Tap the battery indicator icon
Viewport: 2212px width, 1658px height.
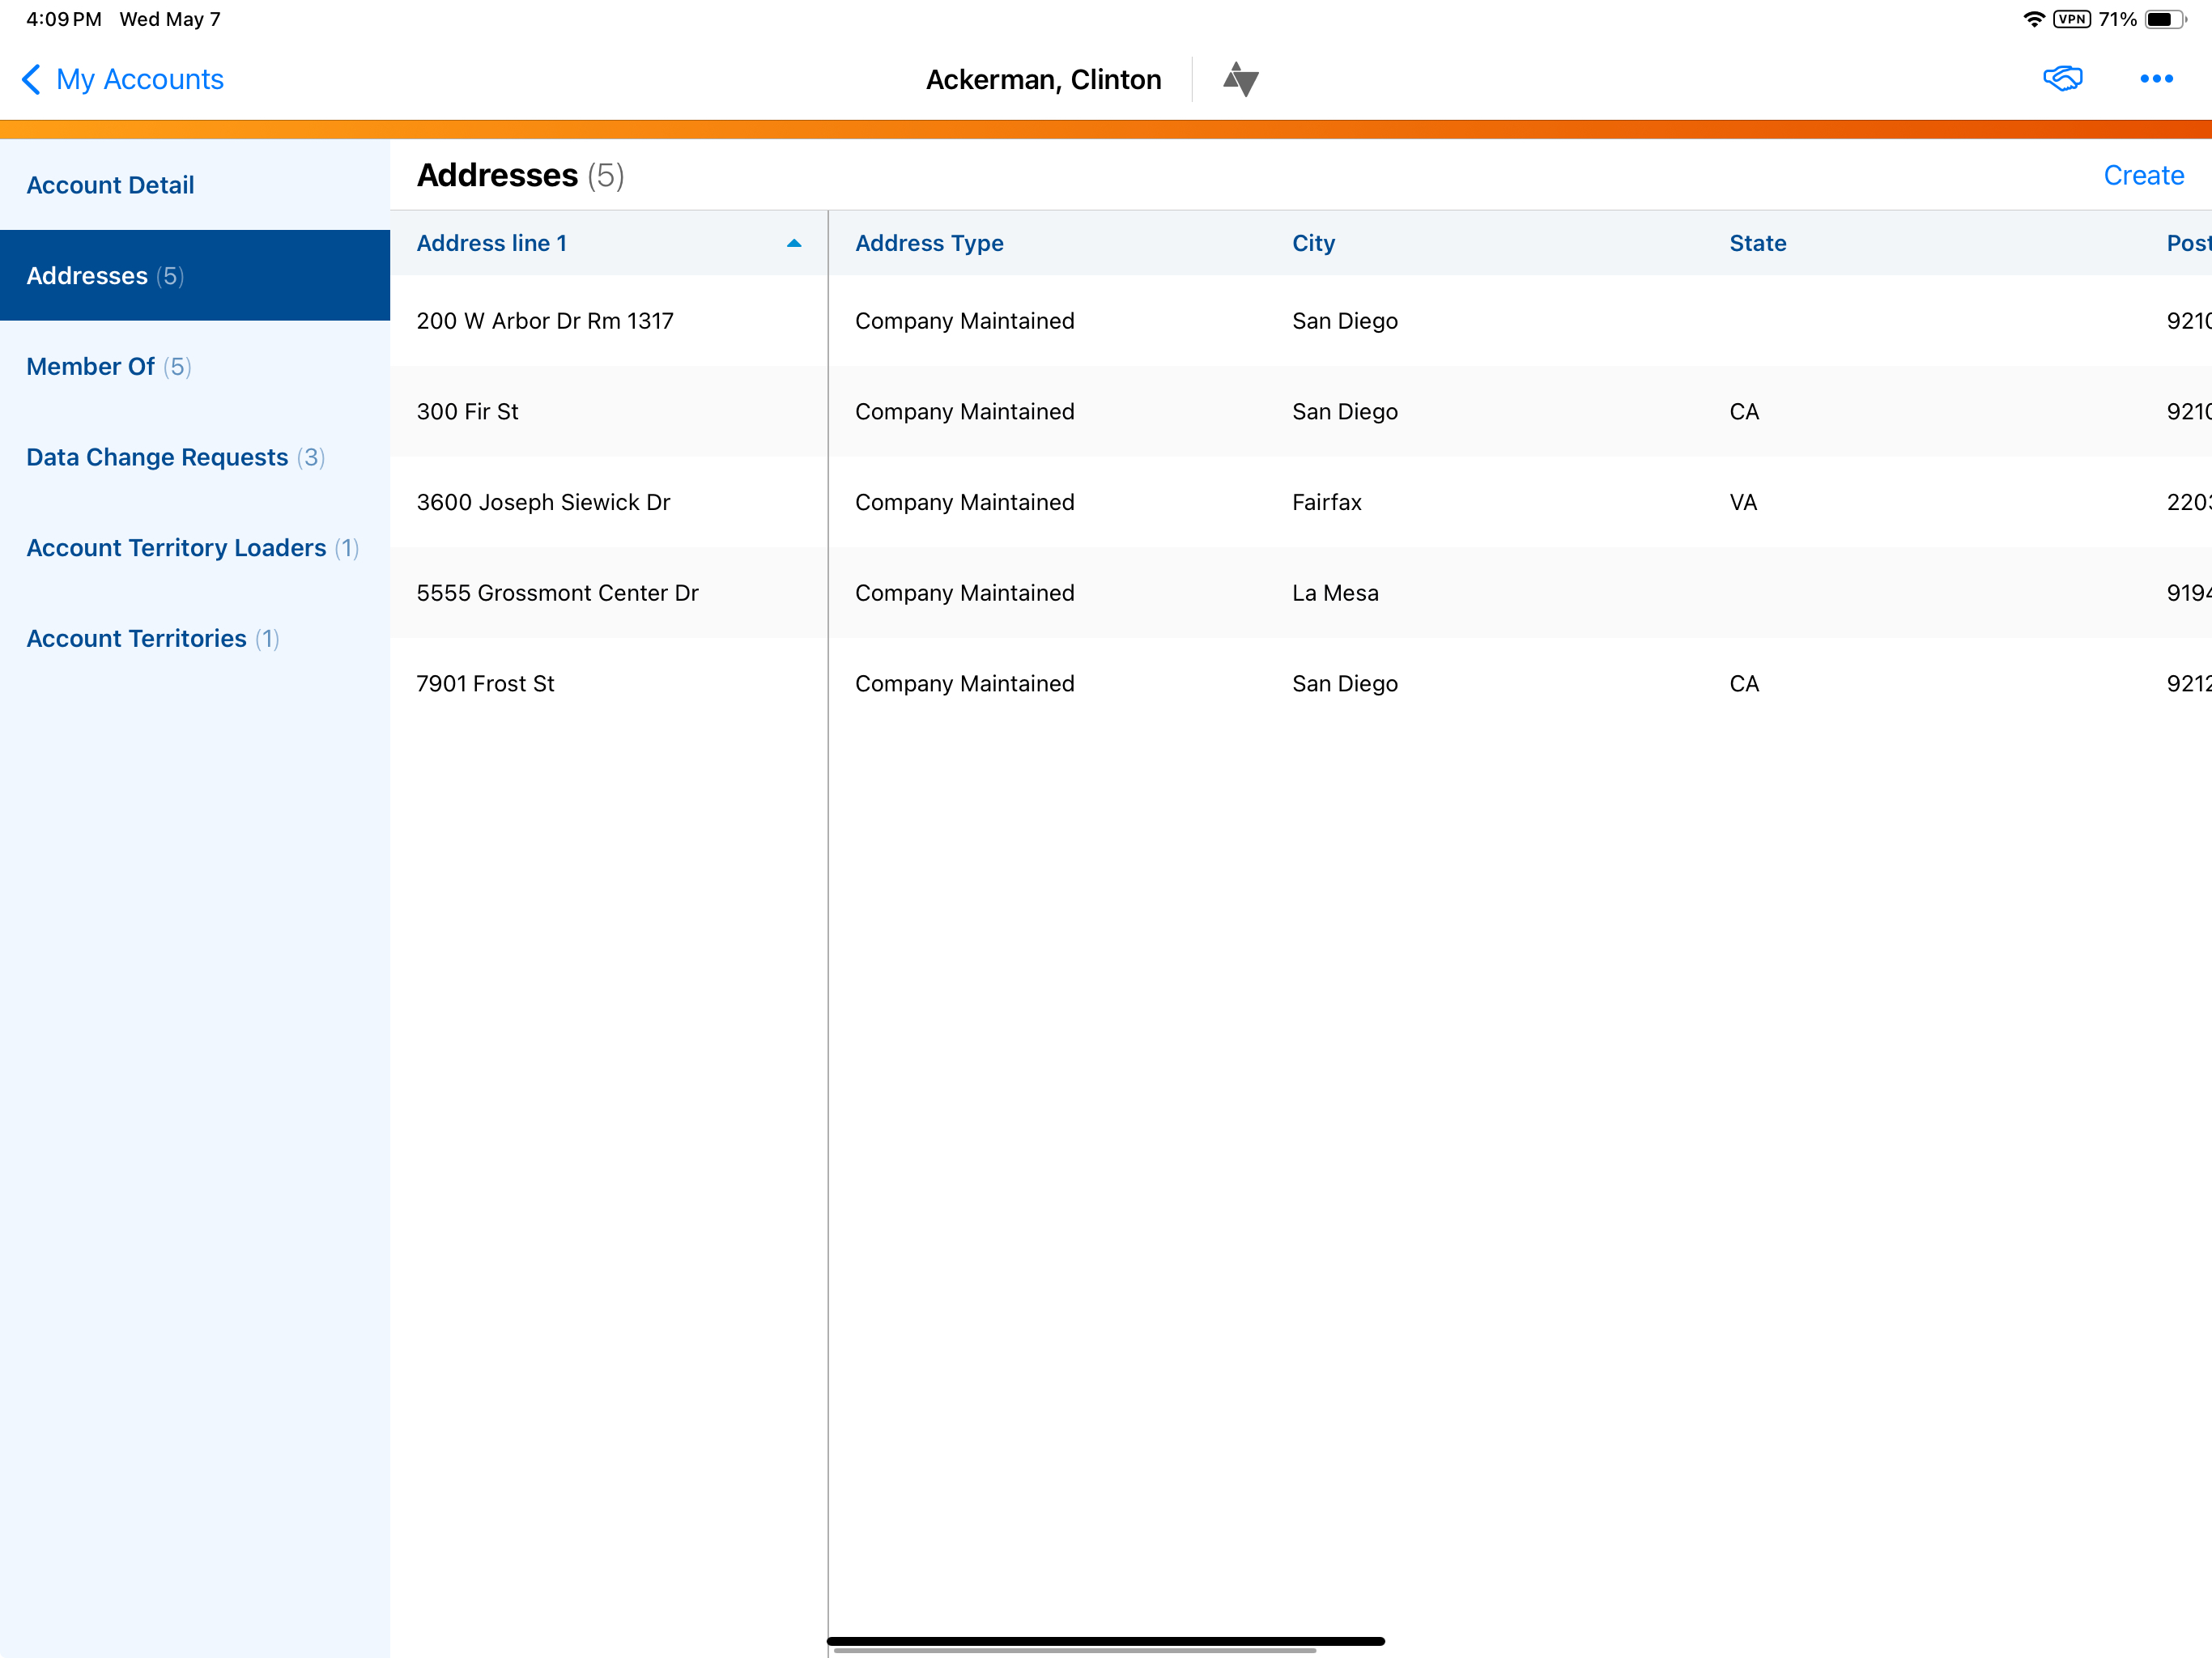tap(2165, 19)
